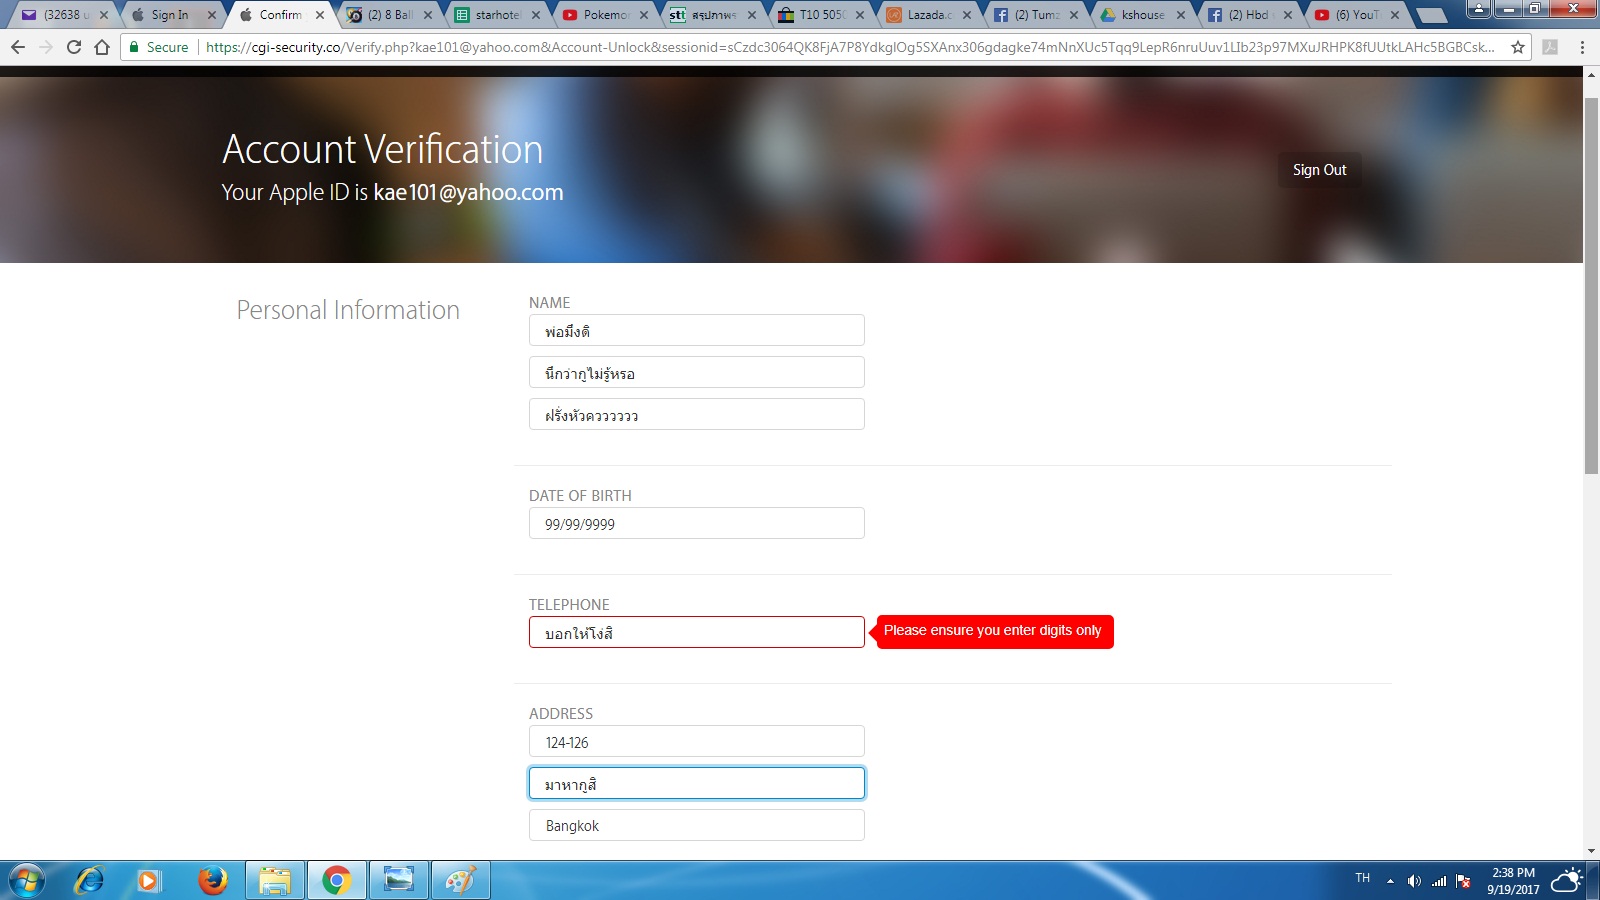Image resolution: width=1600 pixels, height=900 pixels.
Task: Click the TELEPHONE label
Action: (x=569, y=605)
